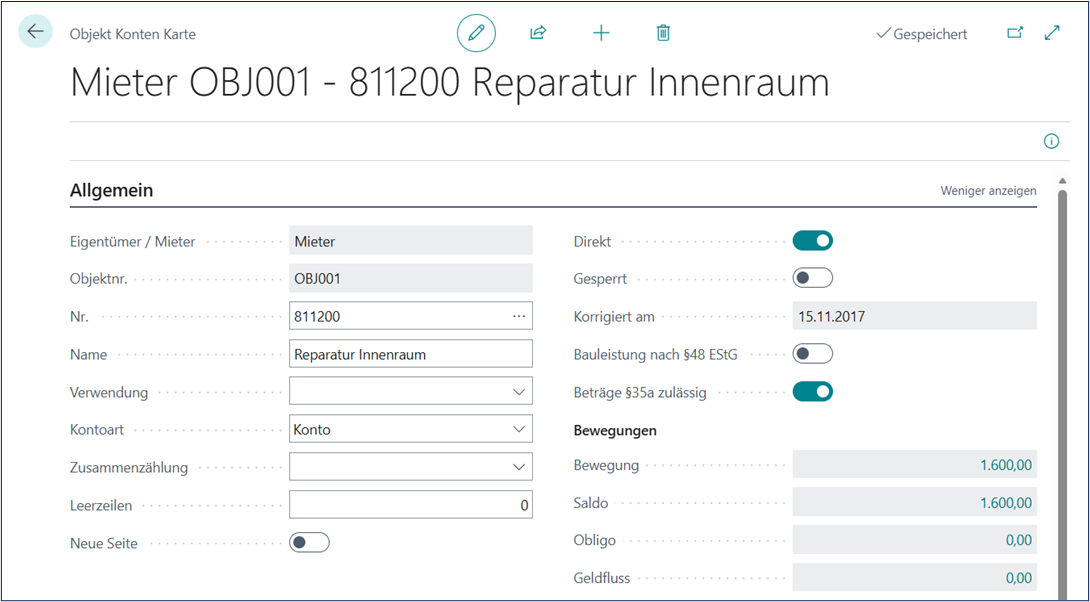Turn on Bauleistung nach §48 EStG
The height and width of the screenshot is (602, 1090).
click(812, 354)
